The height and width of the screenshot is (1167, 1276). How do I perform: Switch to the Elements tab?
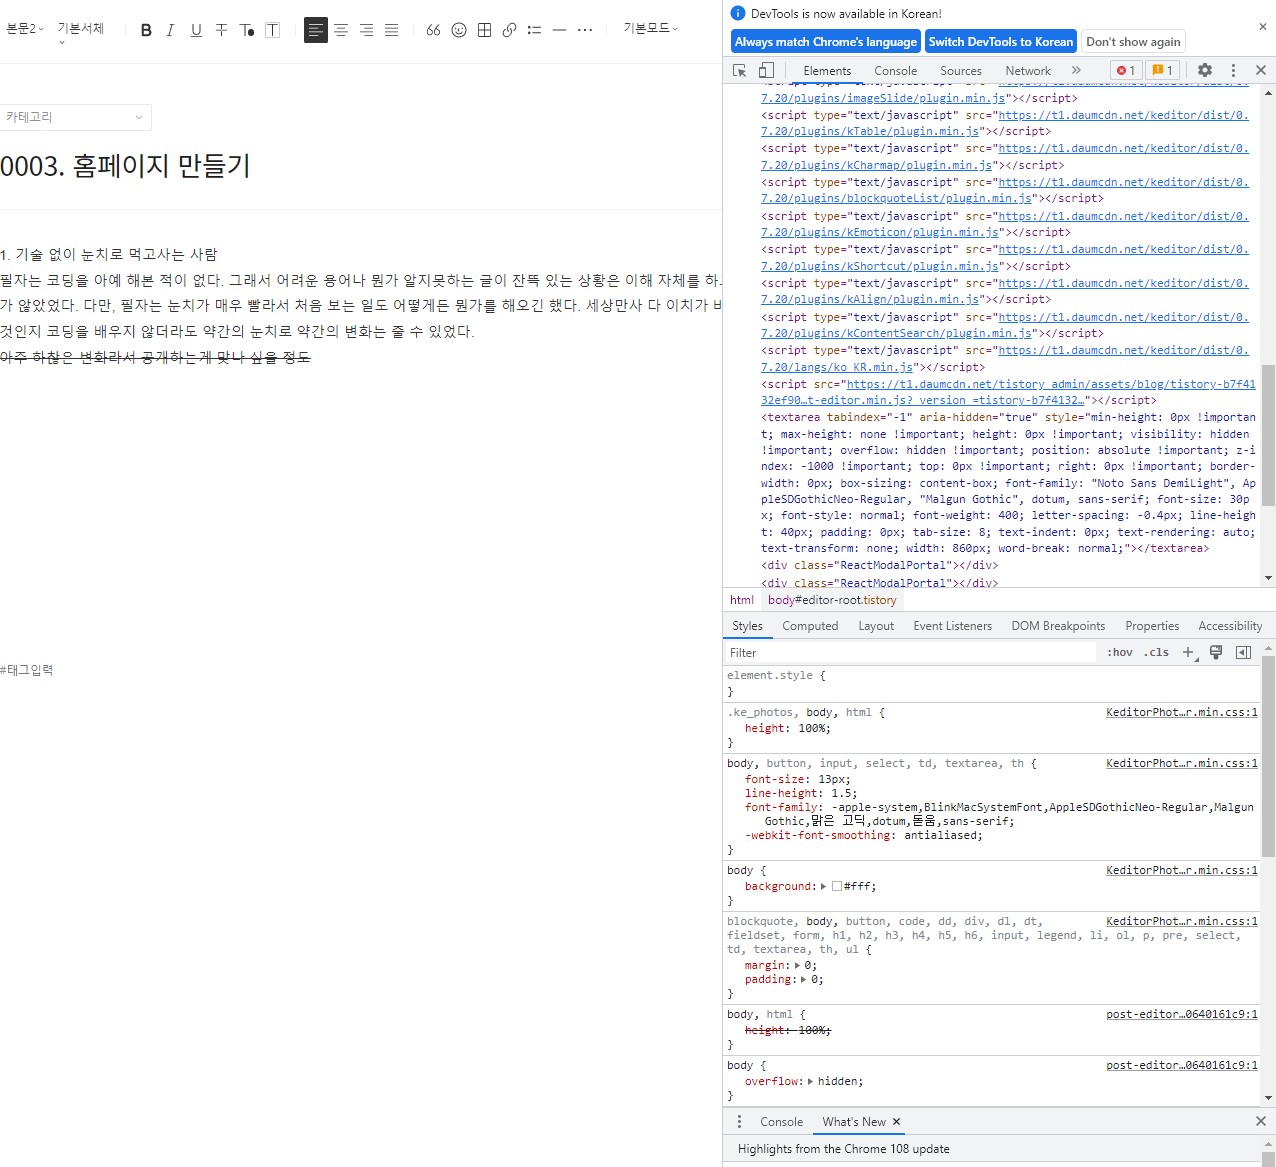(827, 70)
